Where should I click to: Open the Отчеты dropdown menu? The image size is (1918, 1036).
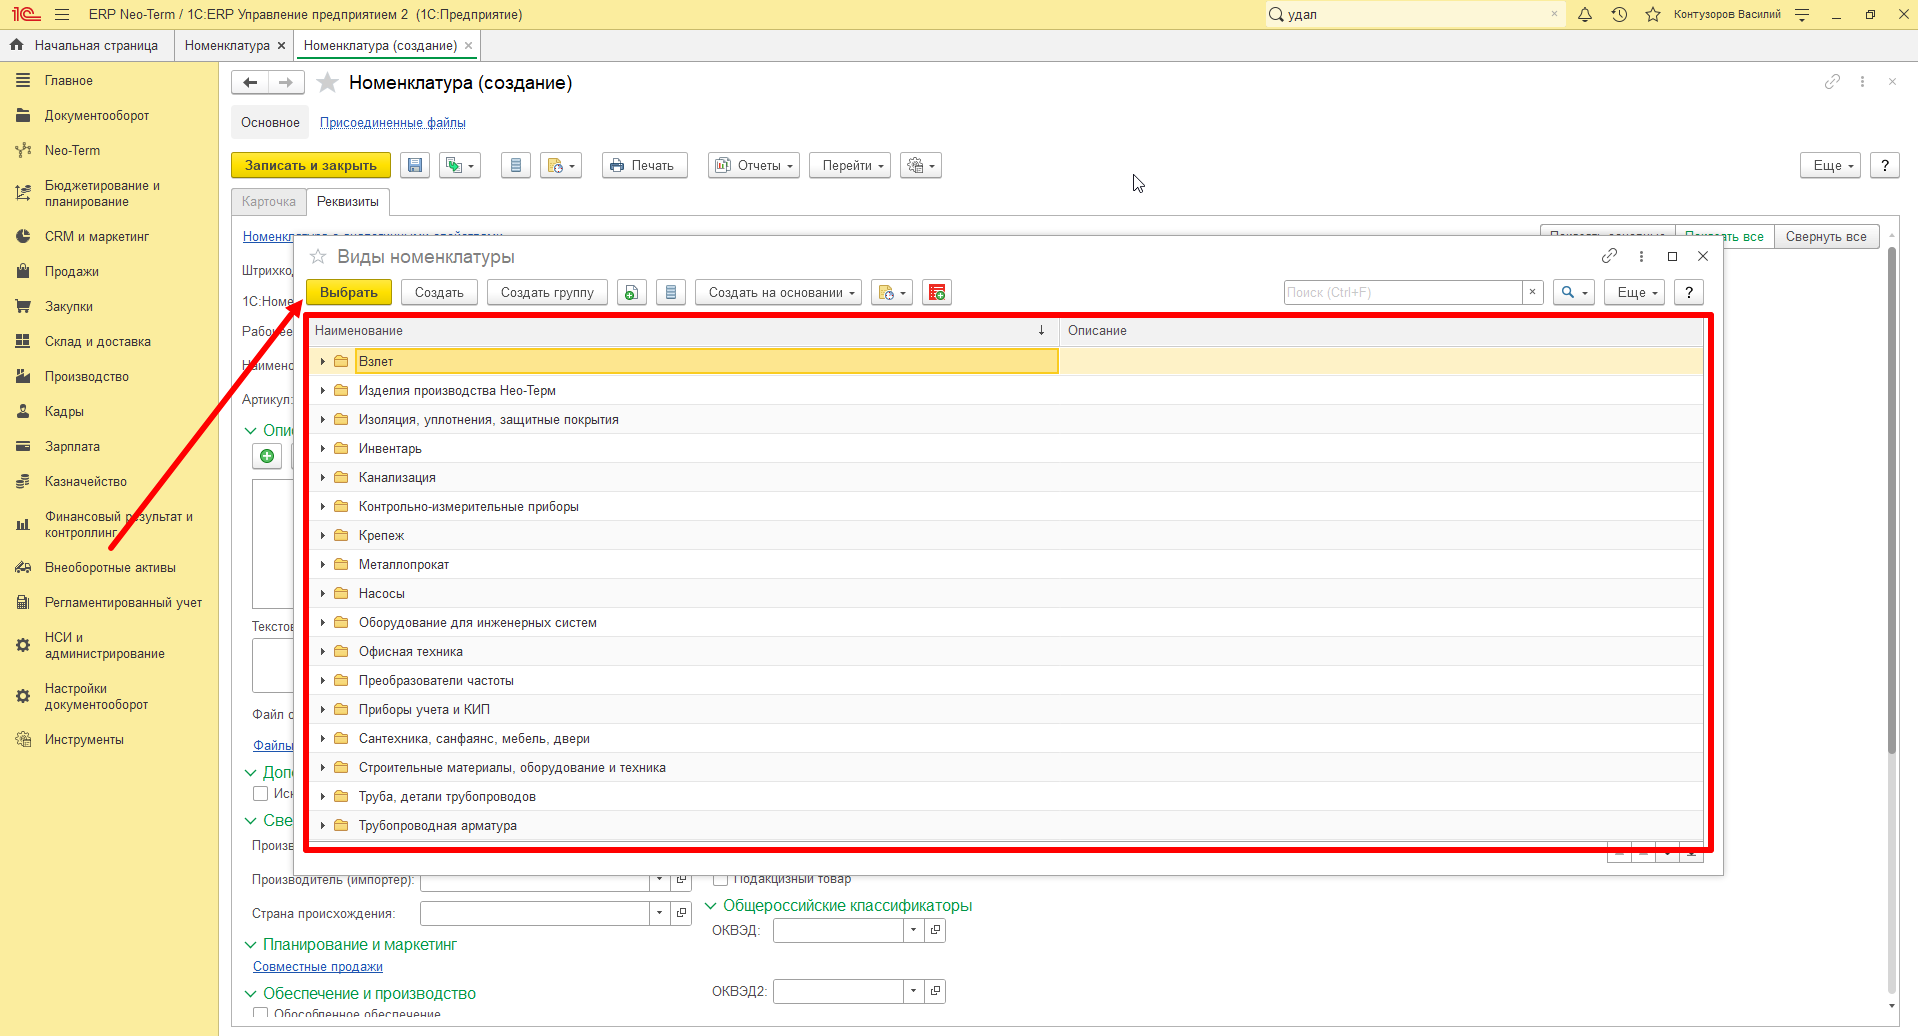pos(754,166)
